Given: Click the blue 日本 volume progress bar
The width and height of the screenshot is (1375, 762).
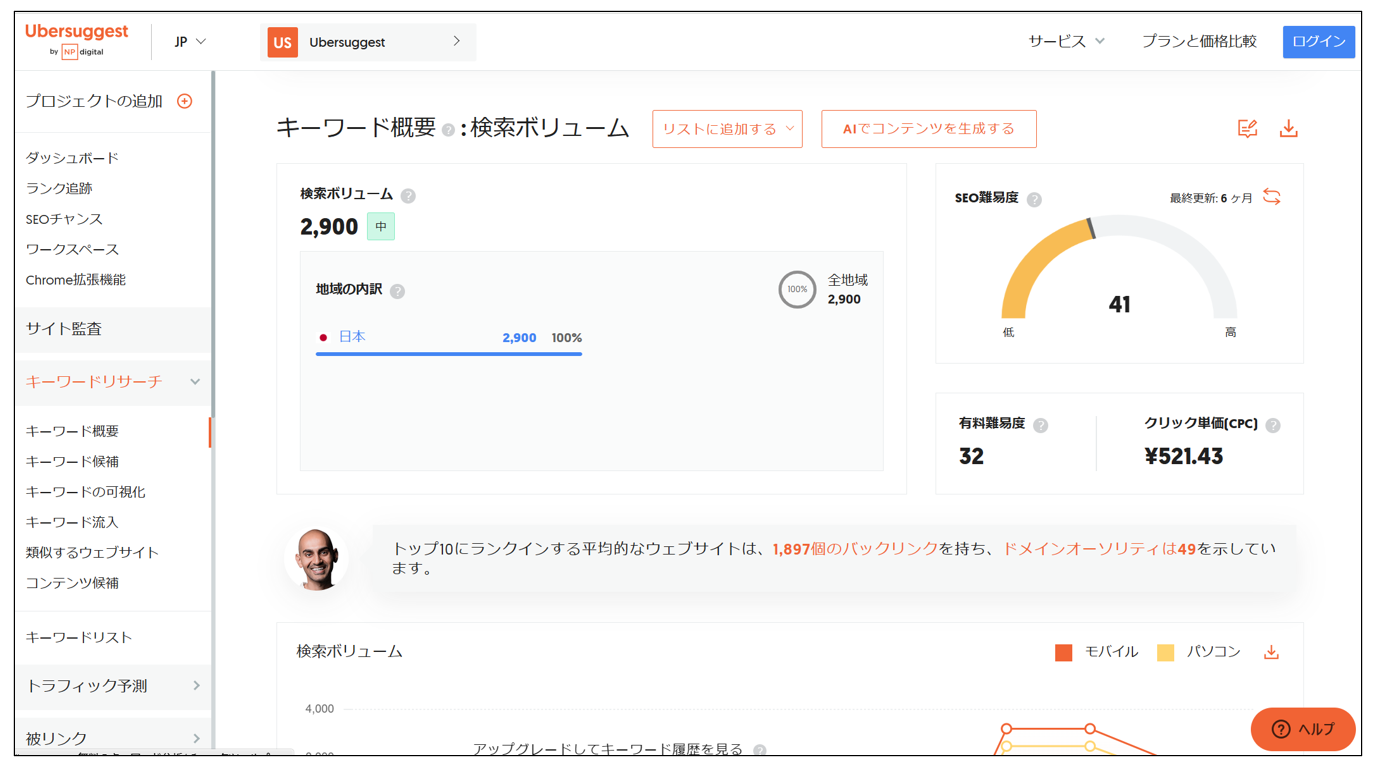Looking at the screenshot, I should [x=449, y=353].
